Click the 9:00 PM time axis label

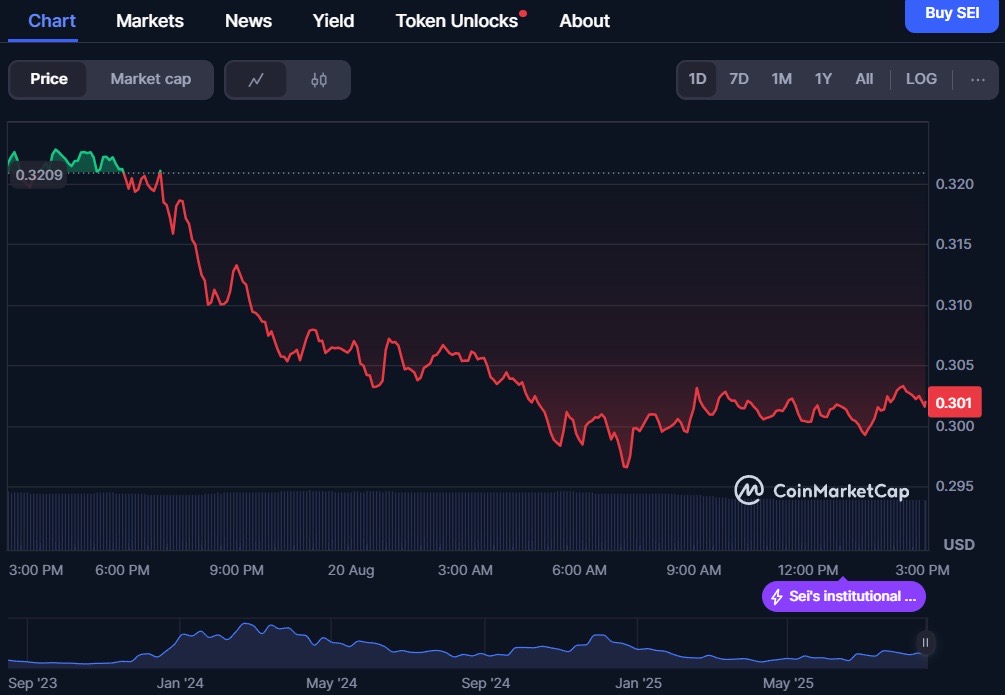(x=237, y=570)
